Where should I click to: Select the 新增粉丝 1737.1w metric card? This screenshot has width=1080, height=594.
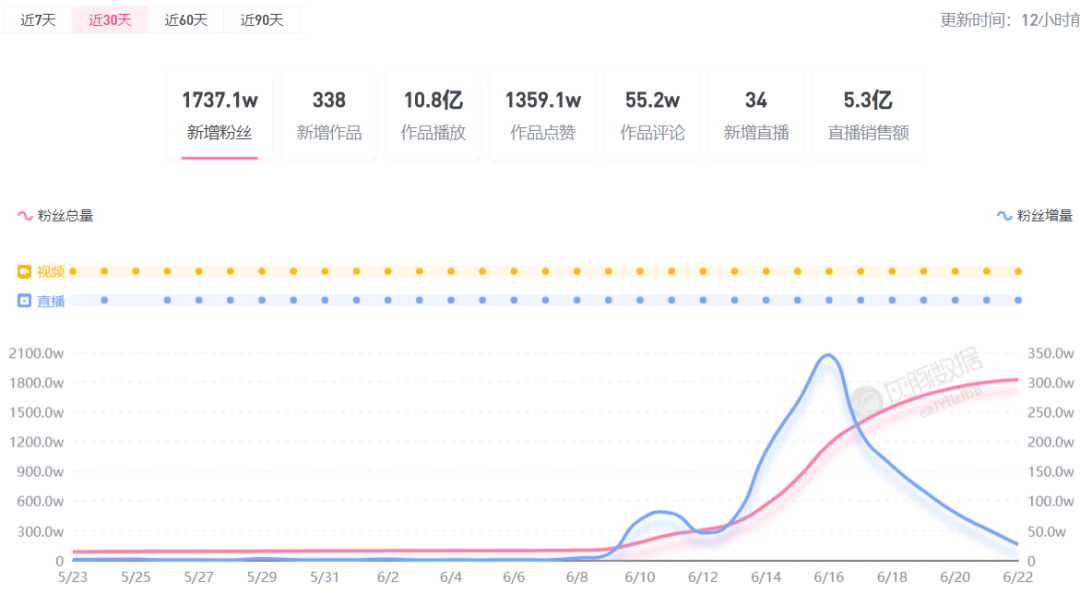point(220,115)
